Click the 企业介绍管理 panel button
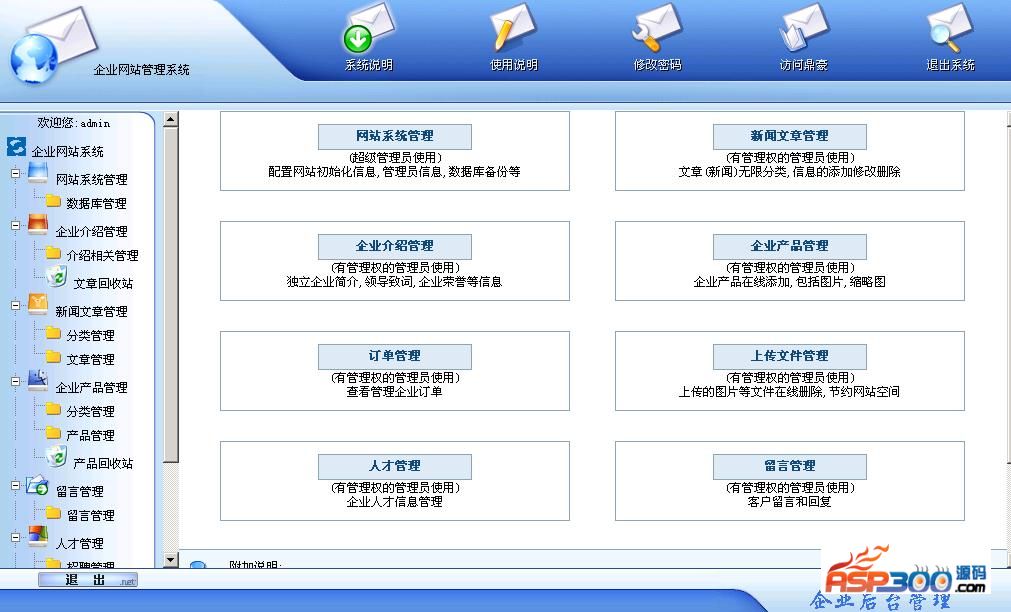Screen dimensions: 1011x612 pos(395,246)
